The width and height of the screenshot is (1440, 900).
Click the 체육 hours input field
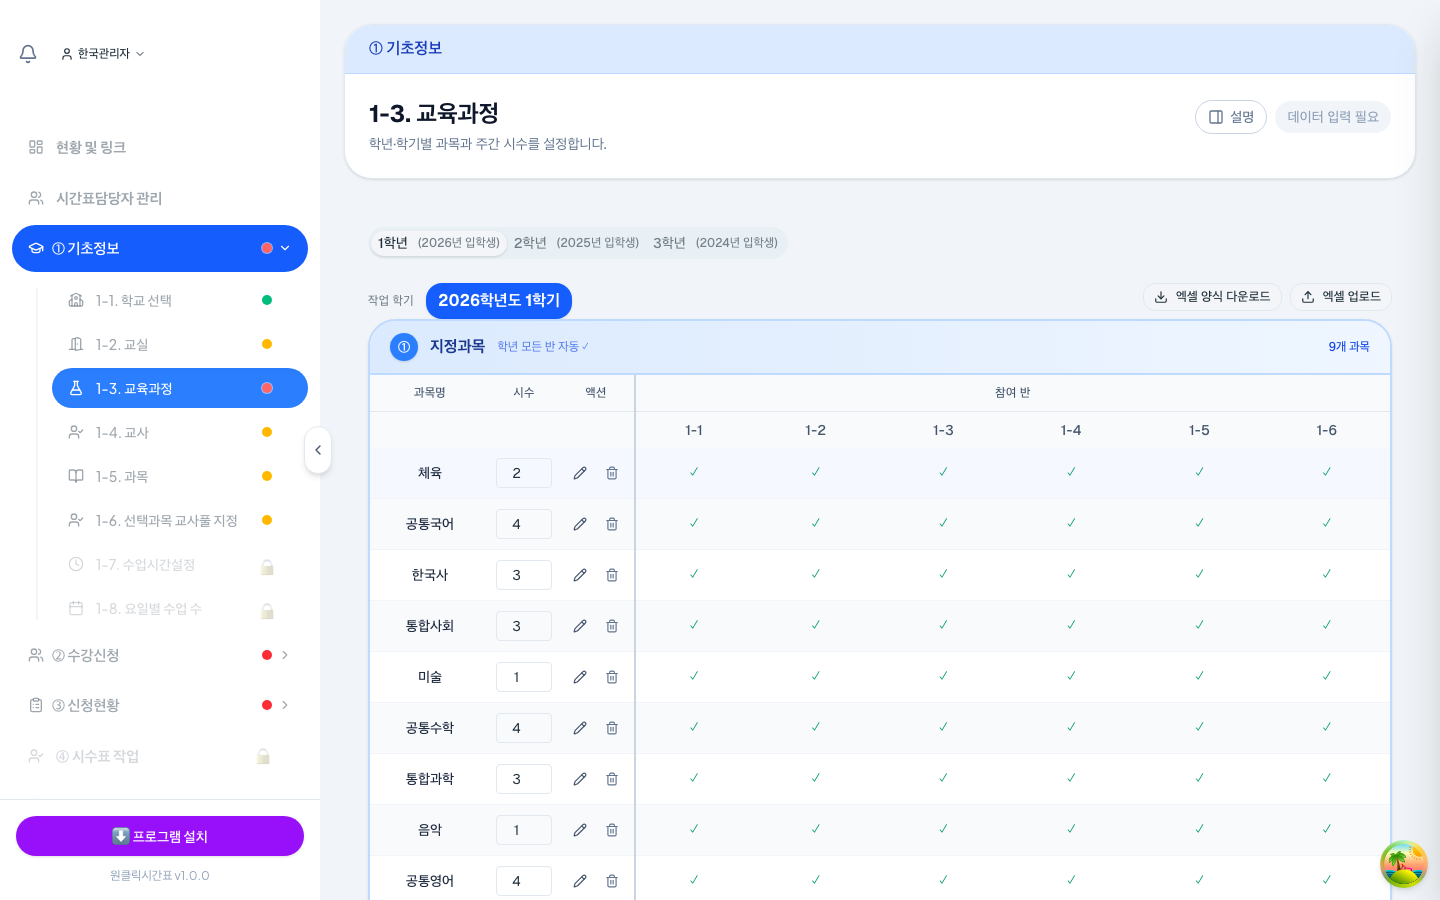524,473
